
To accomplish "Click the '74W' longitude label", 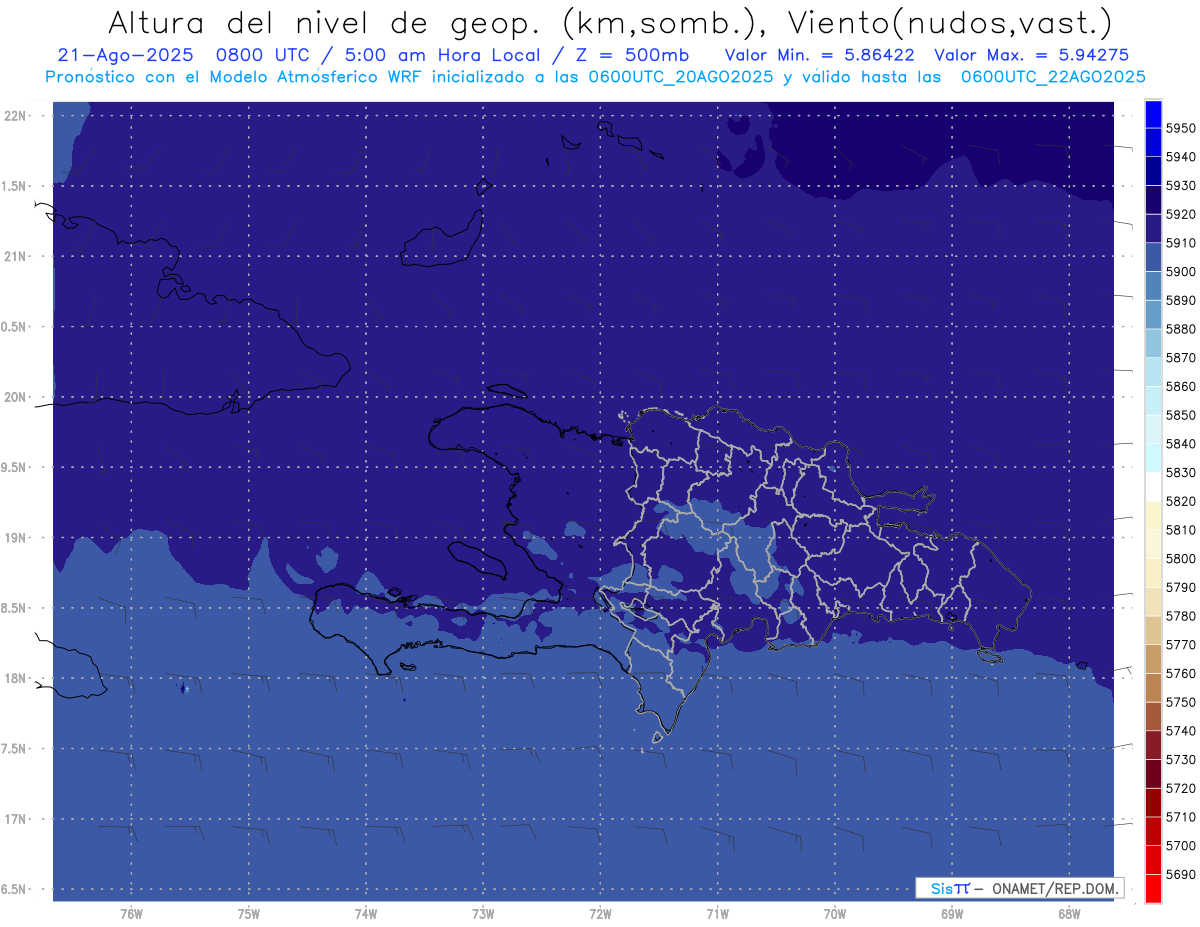I will point(365,913).
